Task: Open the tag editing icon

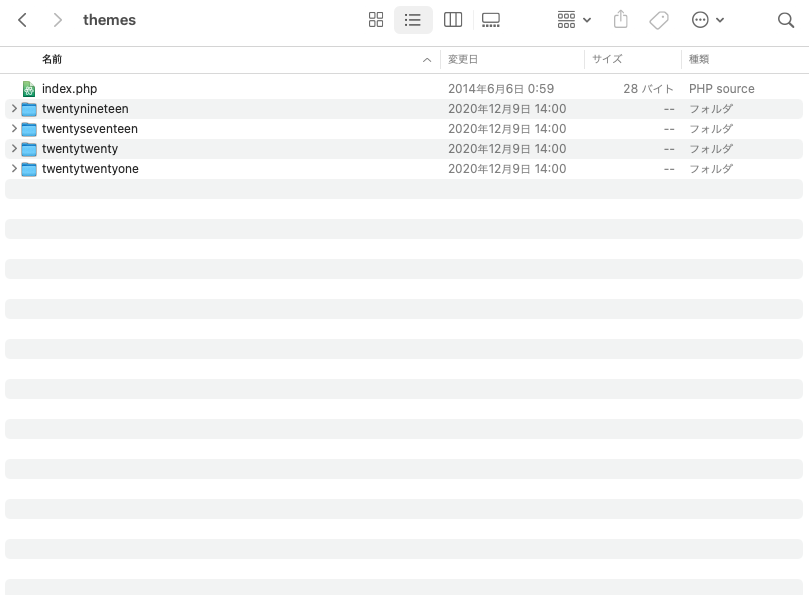Action: tap(659, 20)
